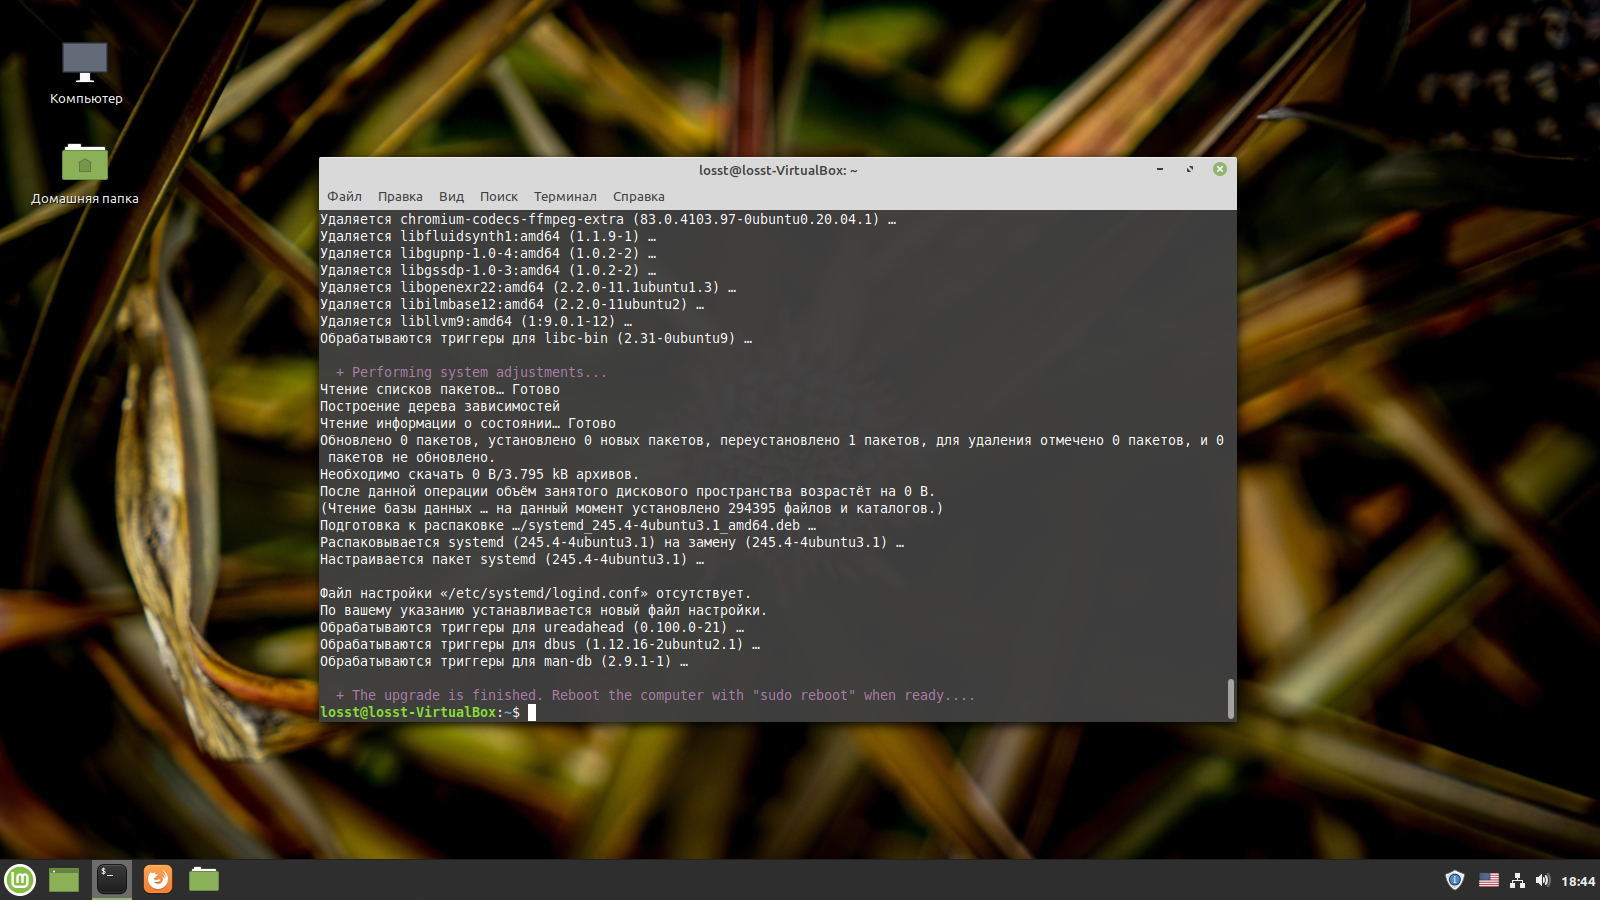1600x900 pixels.
Task: Open the volume control icon
Action: click(x=1542, y=880)
